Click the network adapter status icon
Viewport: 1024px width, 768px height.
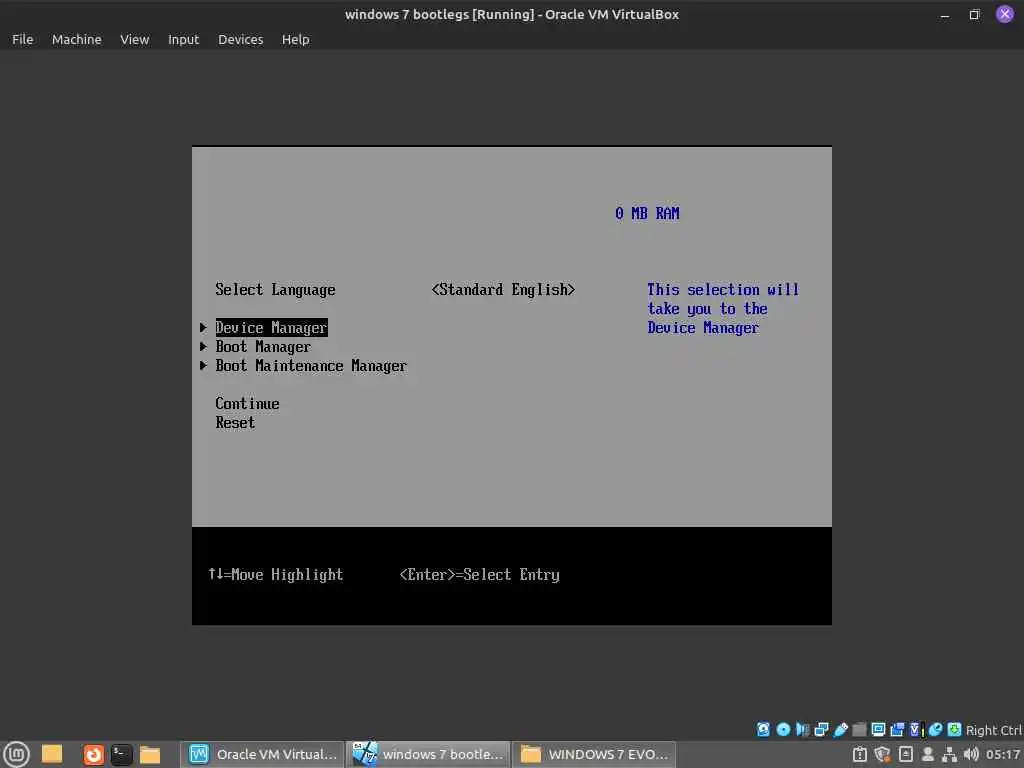click(822, 729)
